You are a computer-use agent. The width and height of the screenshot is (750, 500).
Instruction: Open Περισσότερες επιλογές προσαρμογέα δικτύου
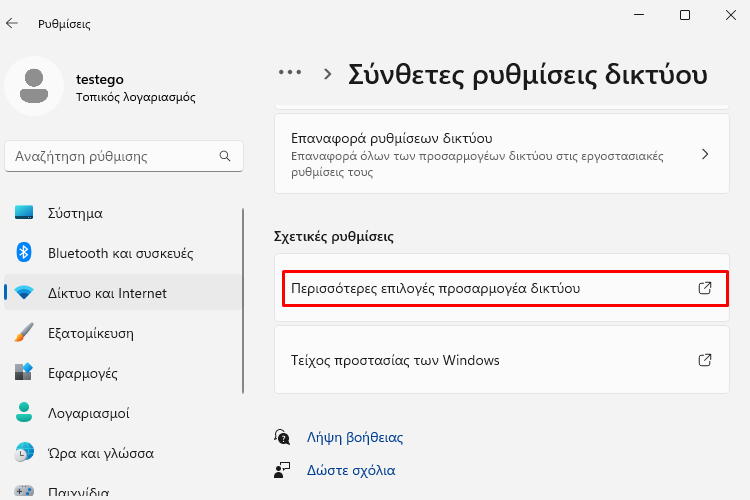(x=502, y=288)
